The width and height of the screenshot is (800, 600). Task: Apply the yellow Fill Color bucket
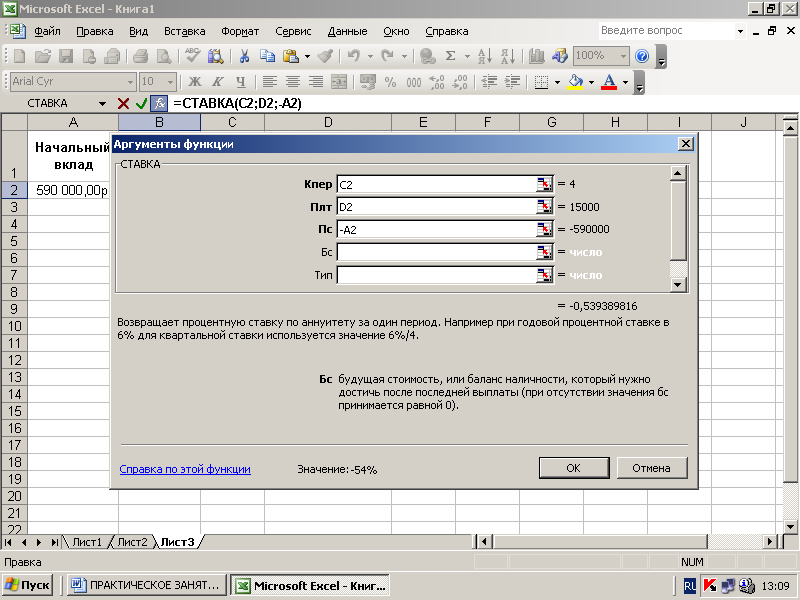click(x=576, y=82)
